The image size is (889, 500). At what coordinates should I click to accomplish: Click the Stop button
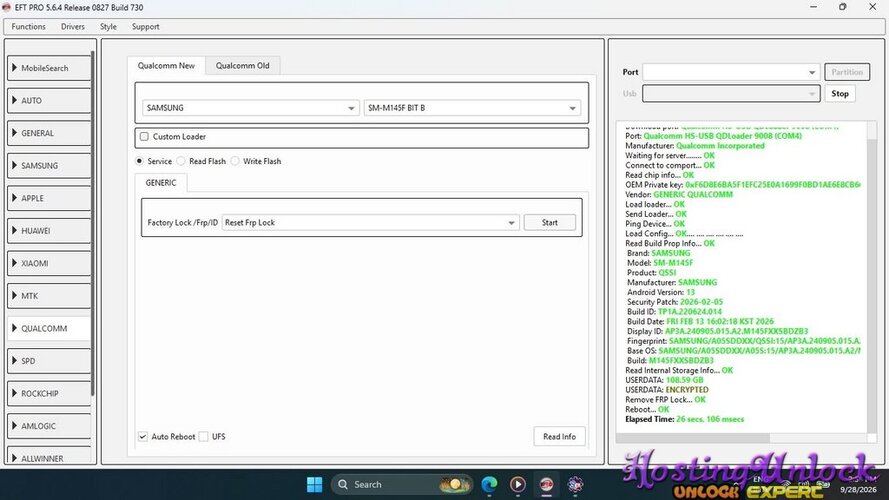point(840,94)
